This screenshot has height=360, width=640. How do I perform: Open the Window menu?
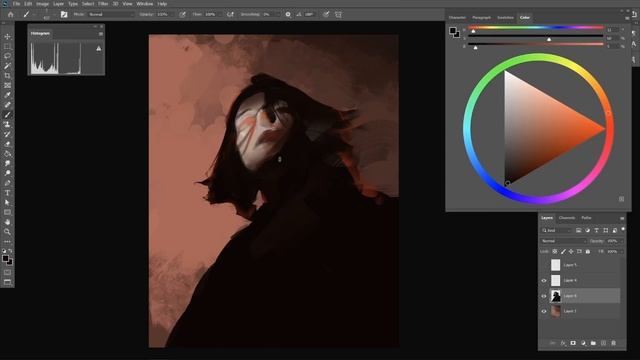click(x=144, y=4)
